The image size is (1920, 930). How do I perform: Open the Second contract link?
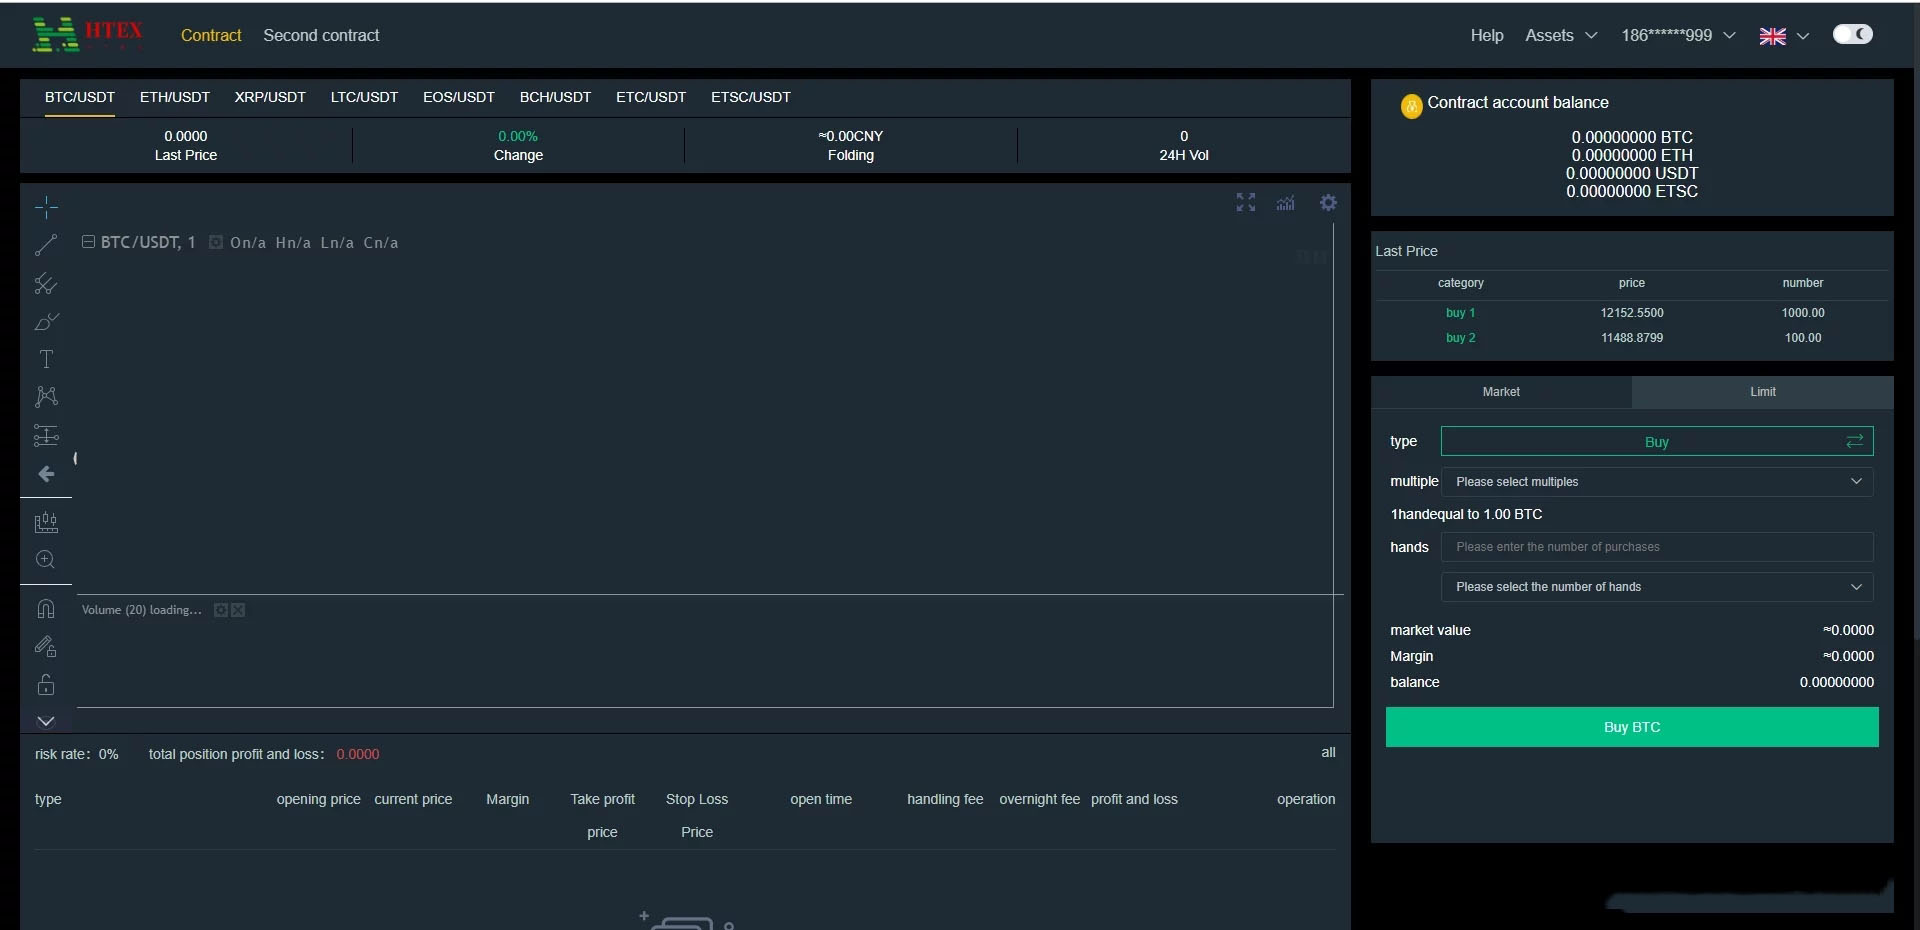point(321,35)
